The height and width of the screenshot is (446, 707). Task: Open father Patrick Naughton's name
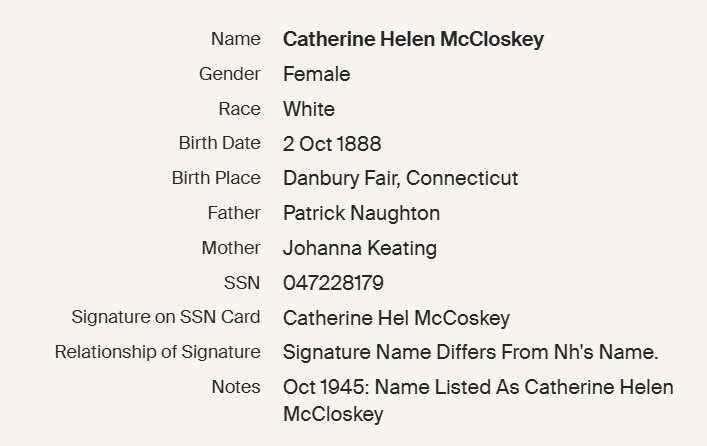(361, 213)
